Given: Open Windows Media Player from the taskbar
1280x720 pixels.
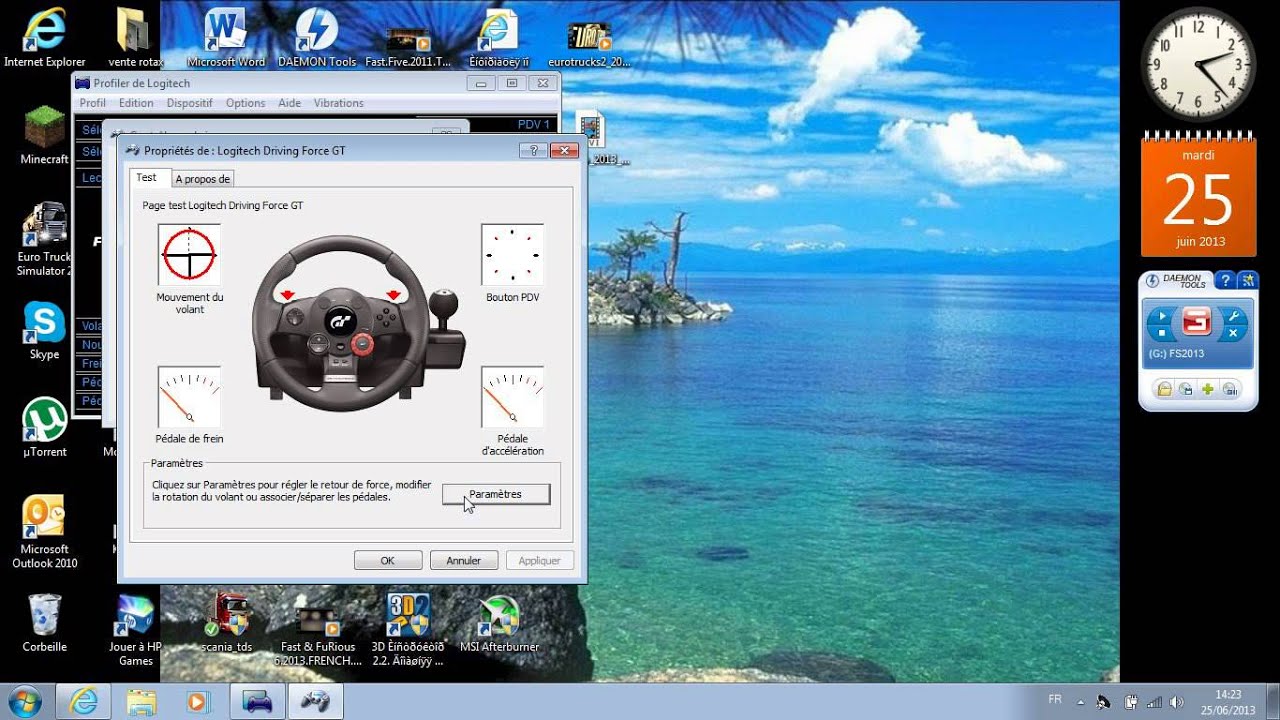Looking at the screenshot, I should pyautogui.click(x=199, y=702).
